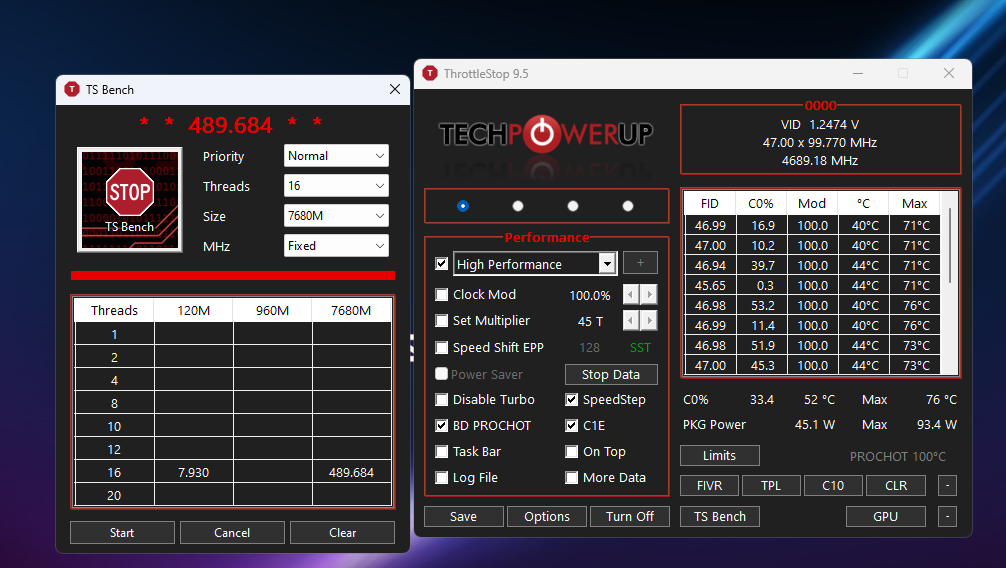The height and width of the screenshot is (568, 1006).
Task: Click the 7.930 result cell
Action: pos(194,473)
